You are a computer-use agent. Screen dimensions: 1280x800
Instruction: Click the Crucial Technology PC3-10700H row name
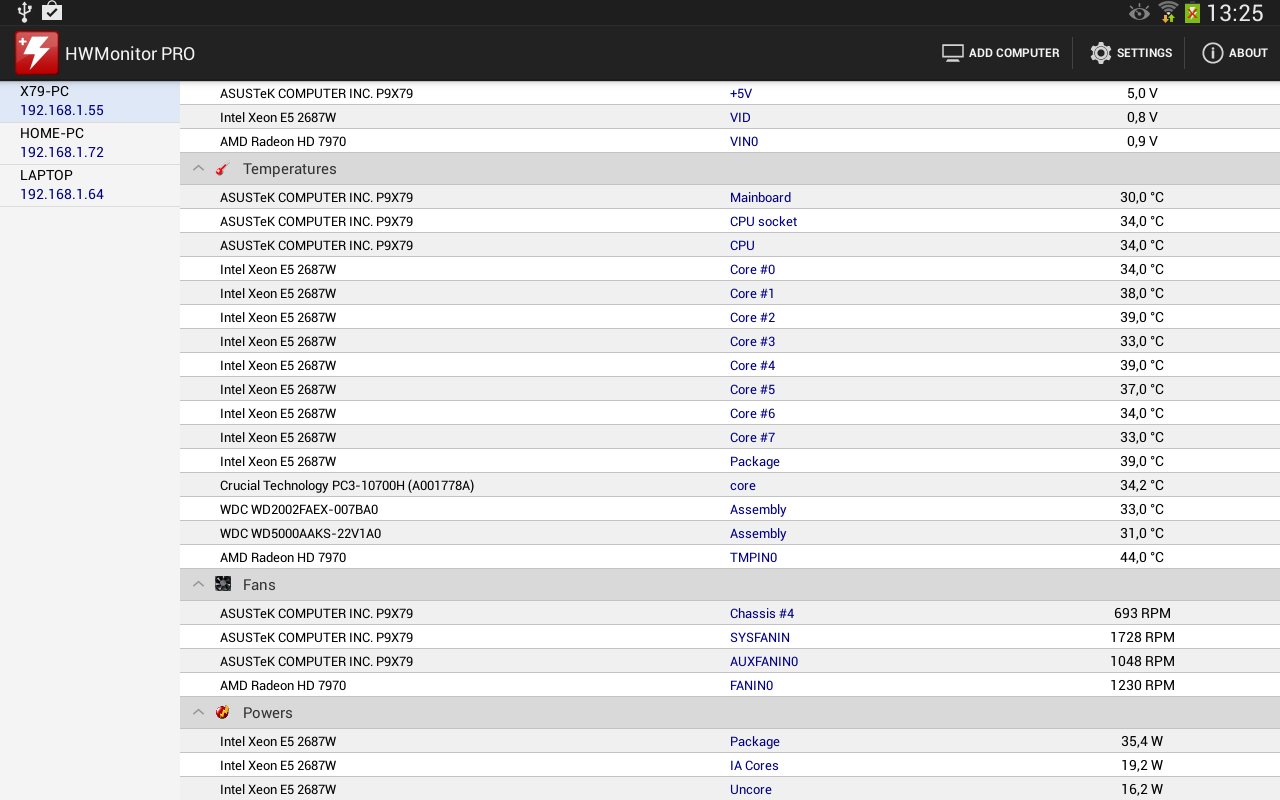pos(347,485)
